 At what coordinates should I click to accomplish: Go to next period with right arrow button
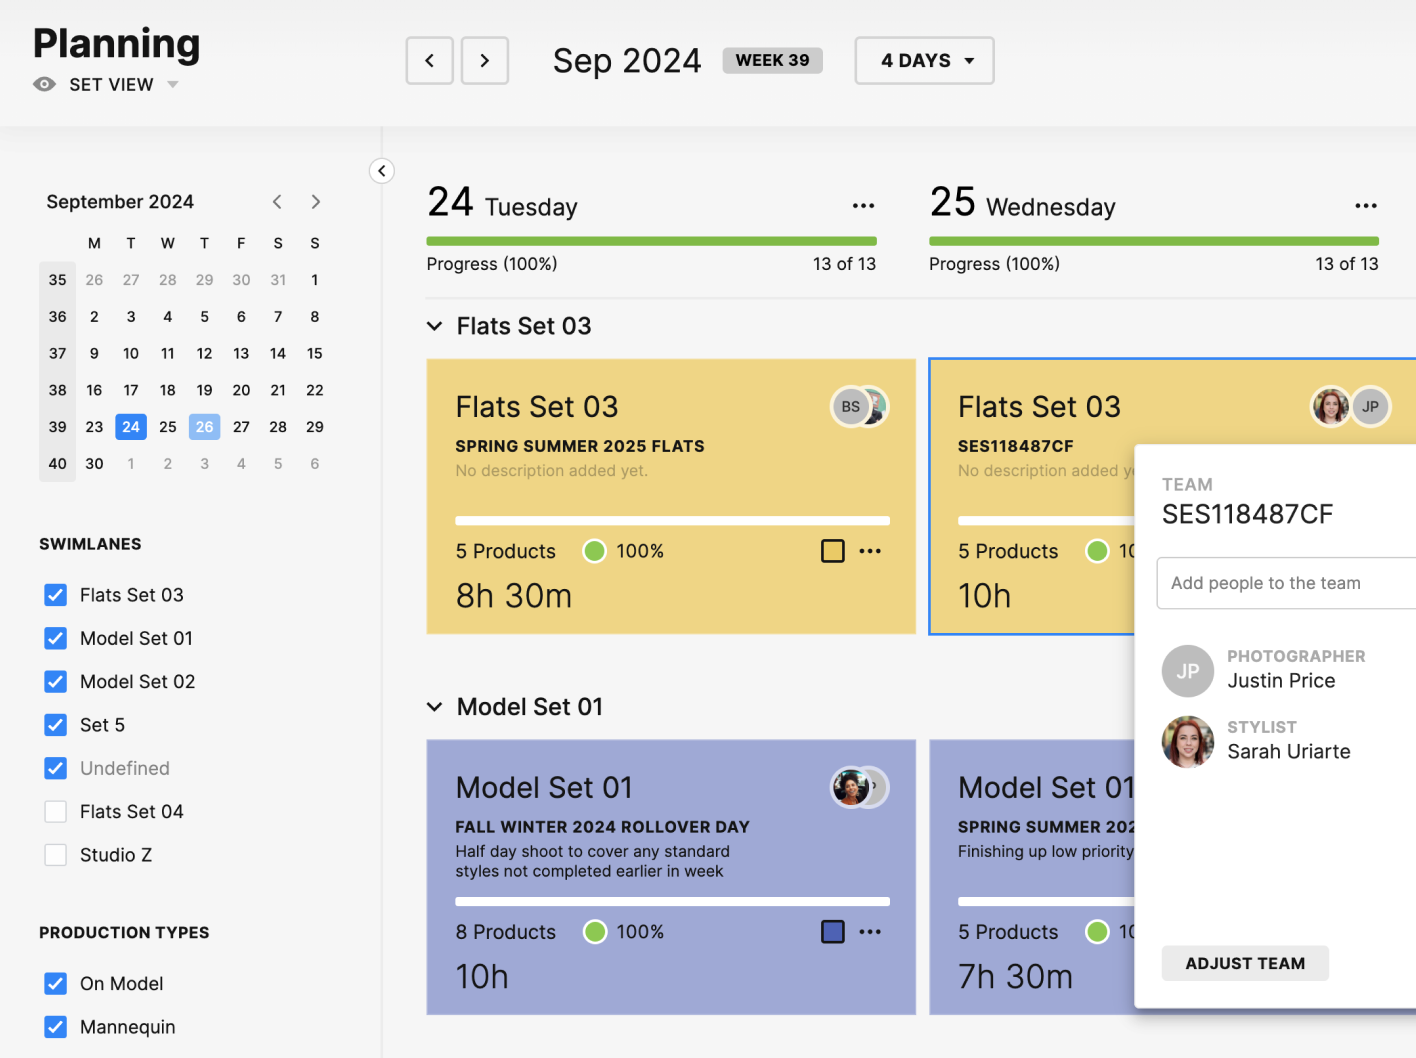(485, 60)
